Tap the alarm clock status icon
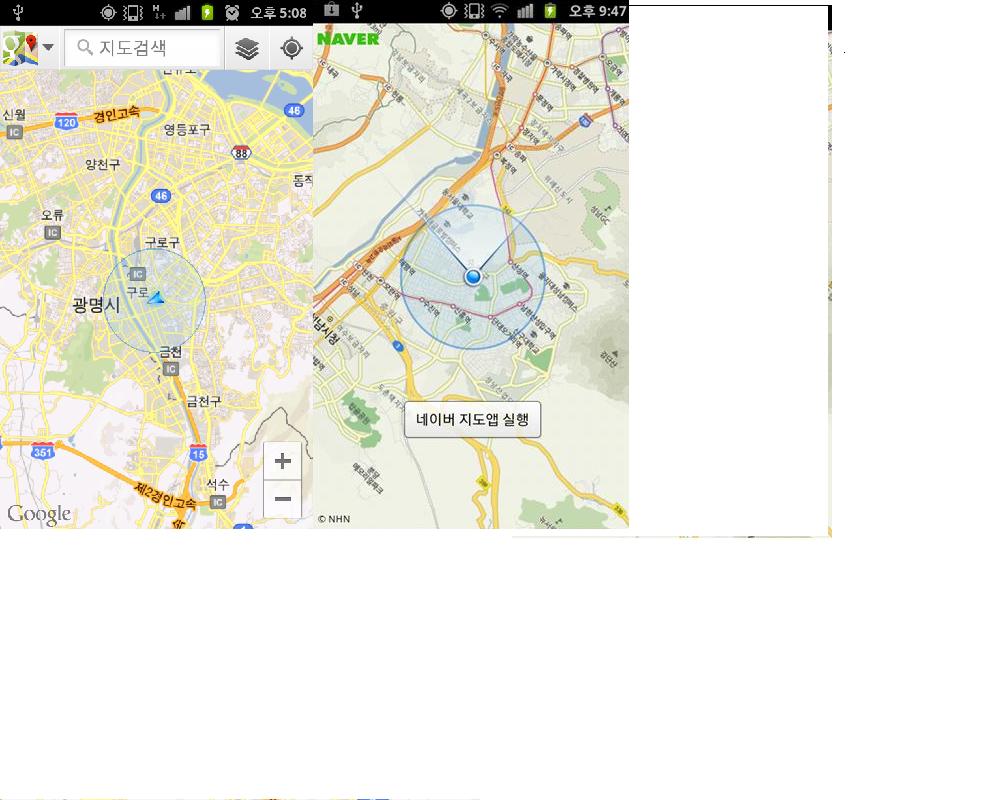Viewport: 1000px width, 800px height. point(232,12)
